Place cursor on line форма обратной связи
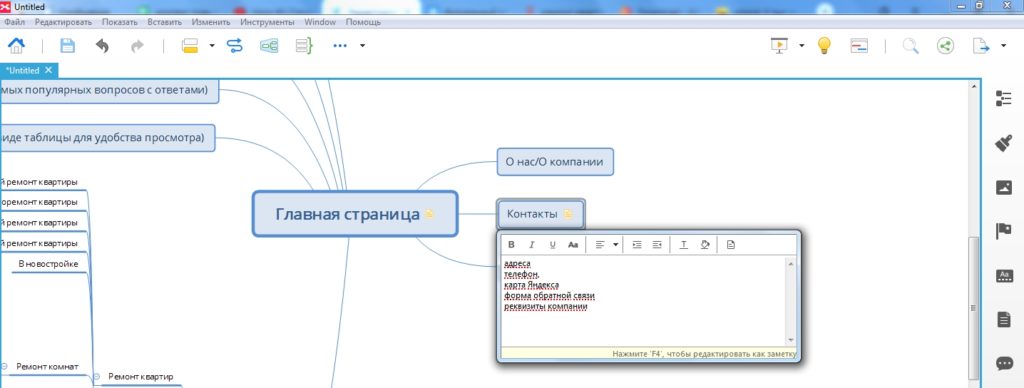1024x388 pixels. (549, 296)
